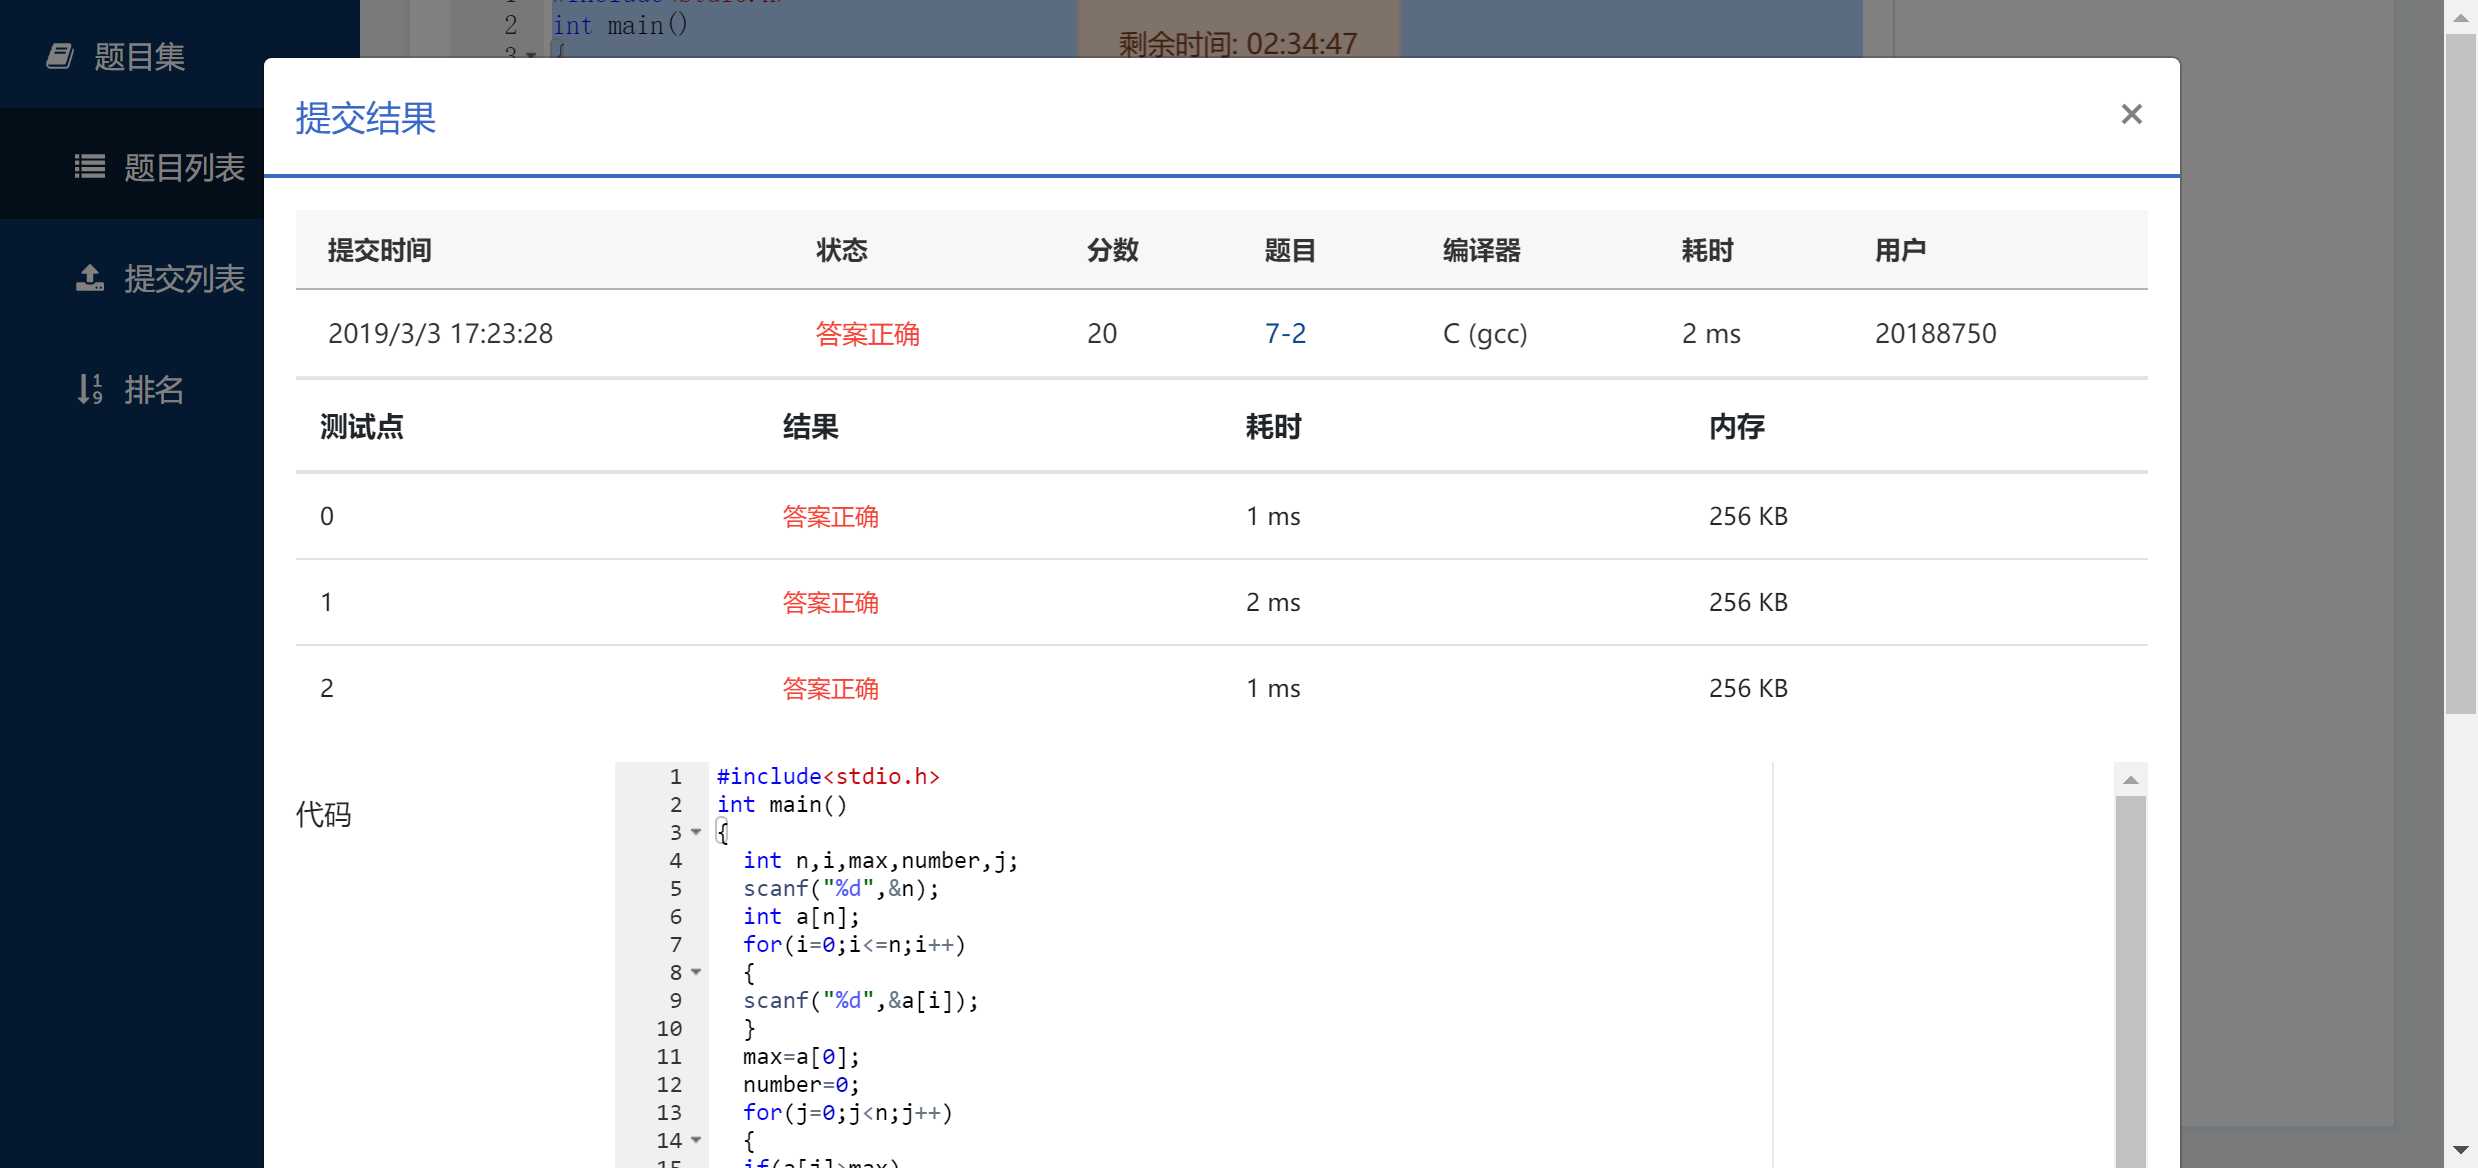Collapse code fold at line 3
Image resolution: width=2478 pixels, height=1168 pixels.
tap(696, 832)
